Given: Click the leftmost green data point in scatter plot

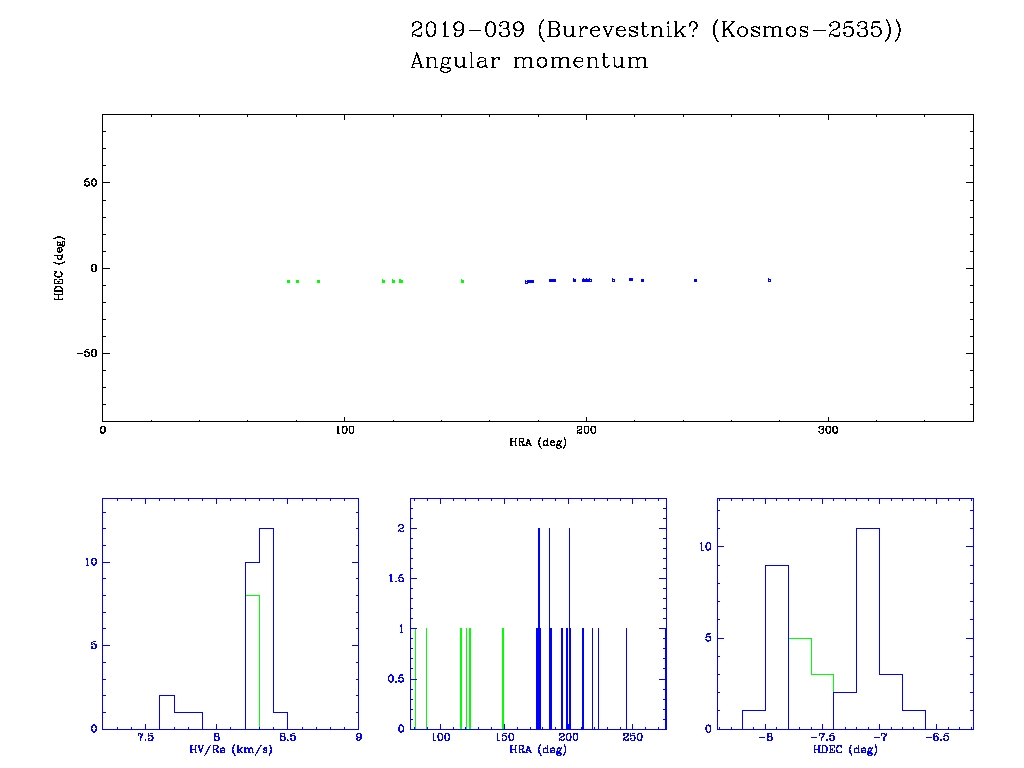Looking at the screenshot, I should pos(288,281).
